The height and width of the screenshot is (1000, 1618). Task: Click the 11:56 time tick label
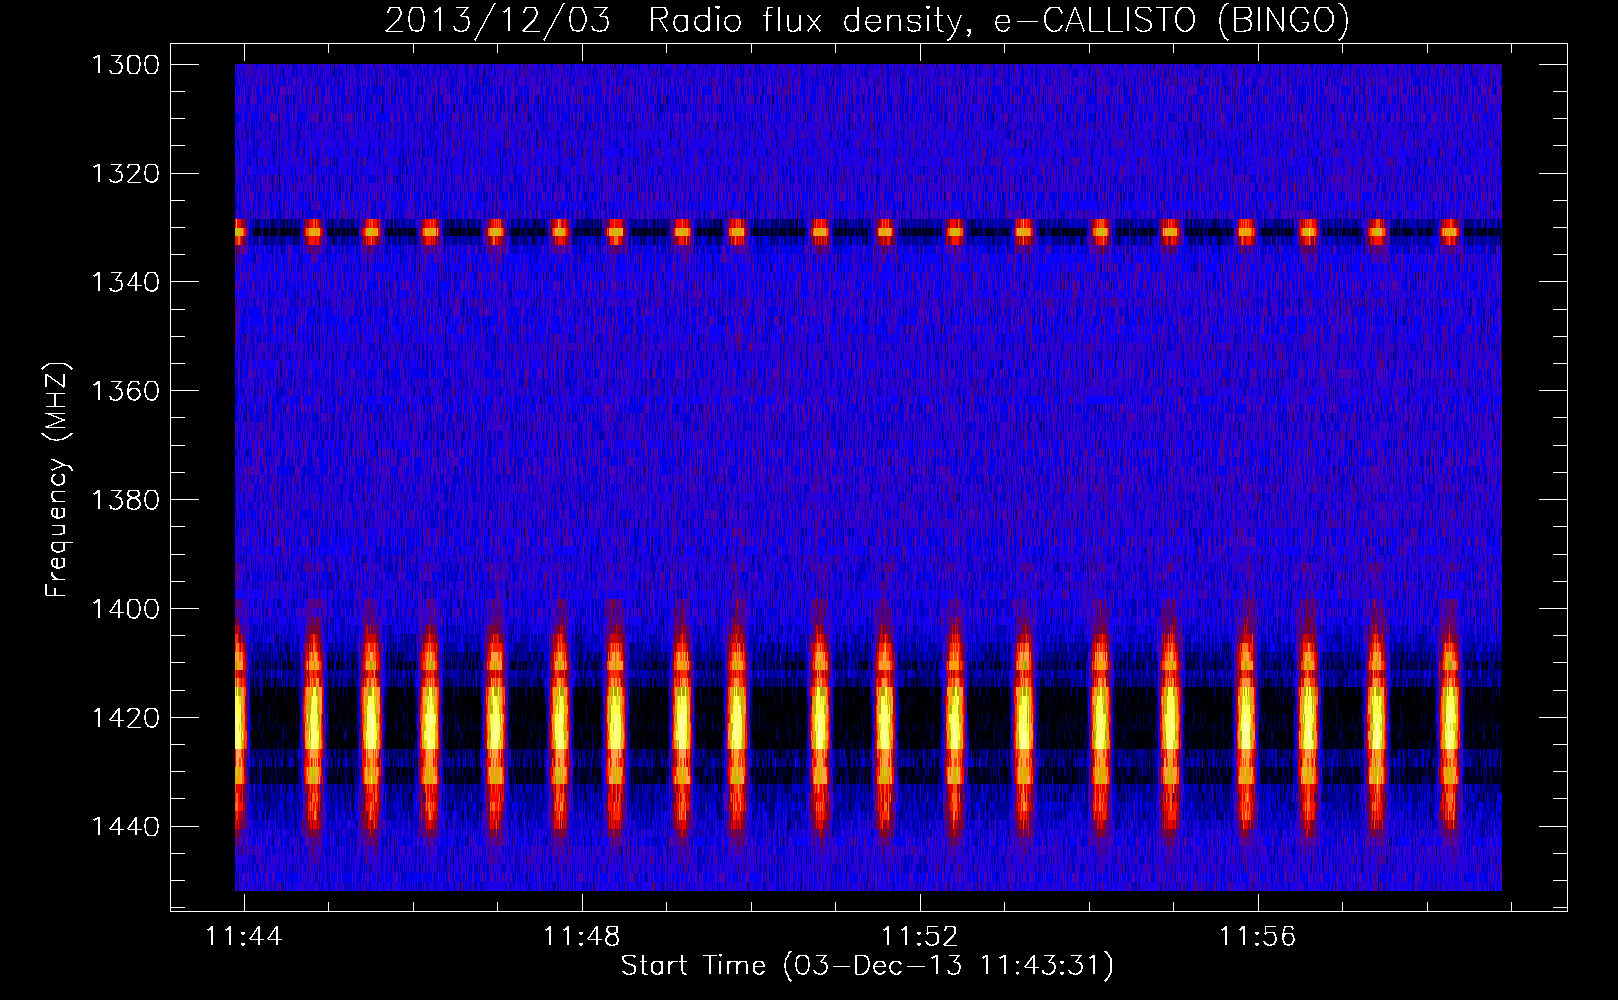pyautogui.click(x=1257, y=936)
